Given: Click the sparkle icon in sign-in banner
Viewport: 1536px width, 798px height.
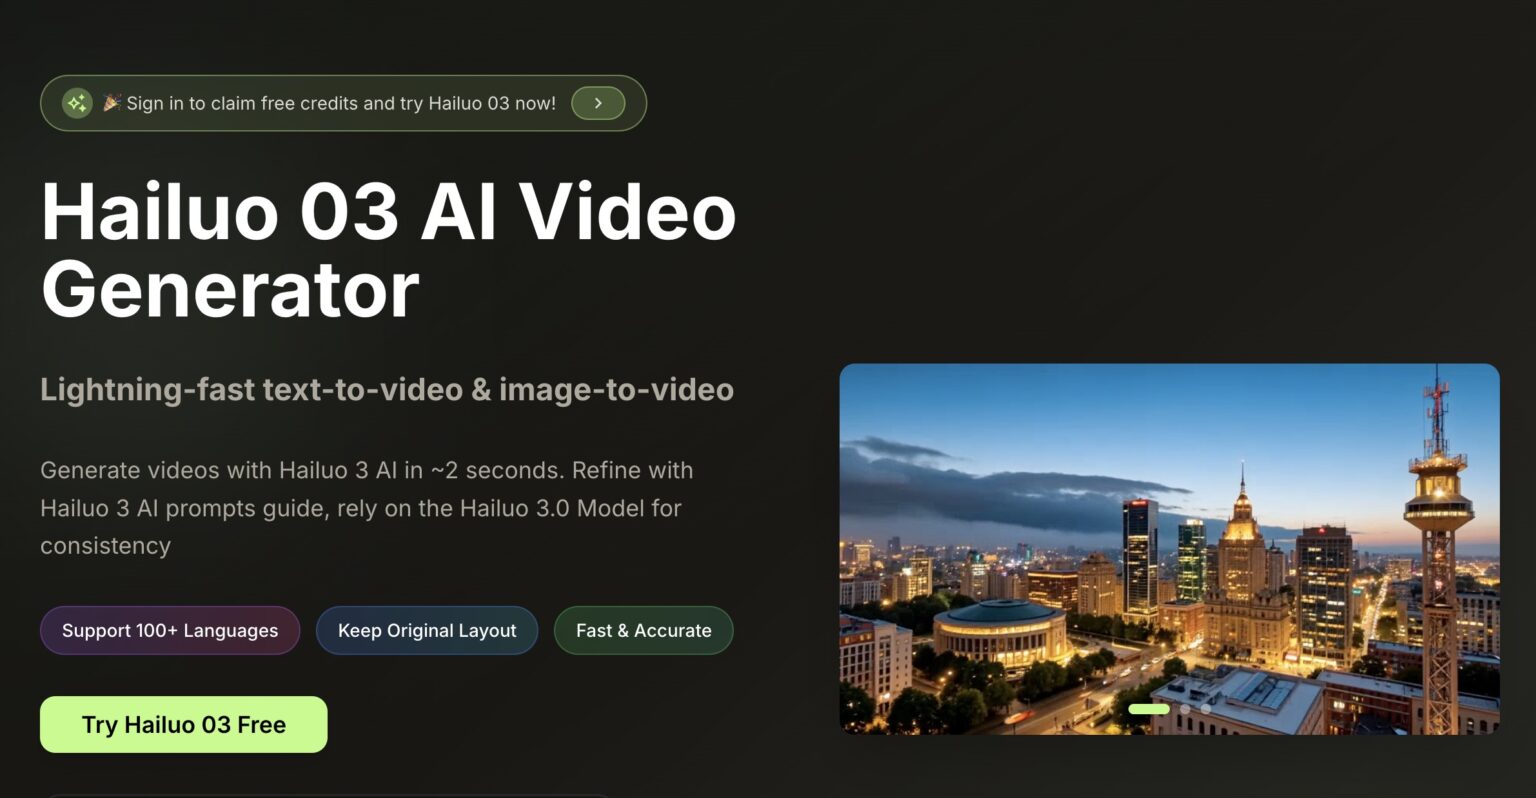Looking at the screenshot, I should click(77, 103).
